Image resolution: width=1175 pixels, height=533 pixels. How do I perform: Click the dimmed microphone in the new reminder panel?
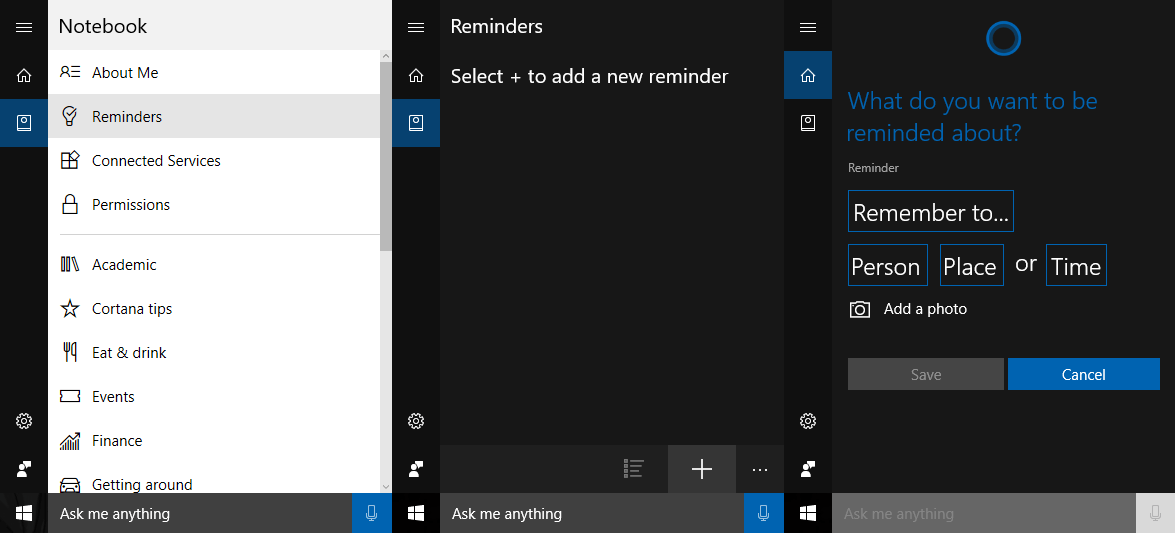(x=1156, y=514)
